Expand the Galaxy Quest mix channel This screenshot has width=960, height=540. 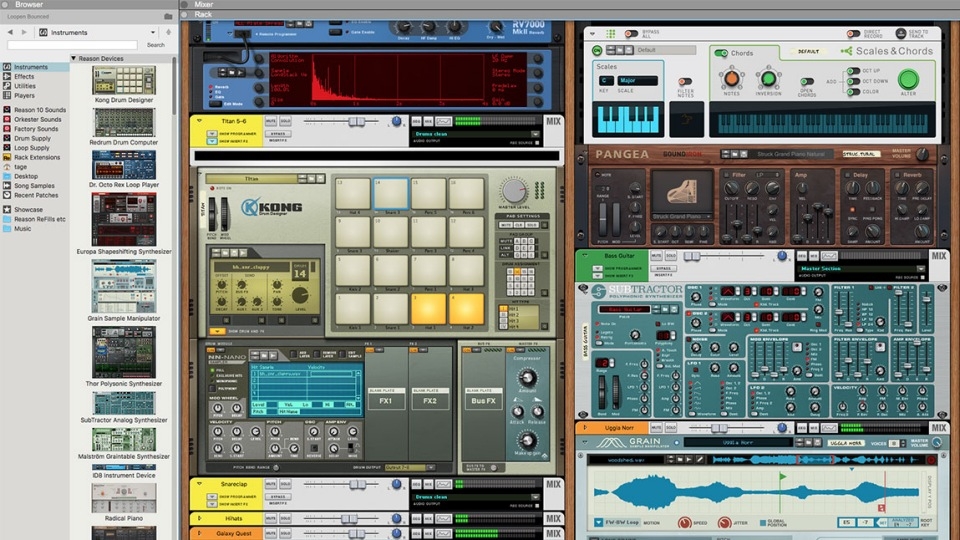(199, 533)
